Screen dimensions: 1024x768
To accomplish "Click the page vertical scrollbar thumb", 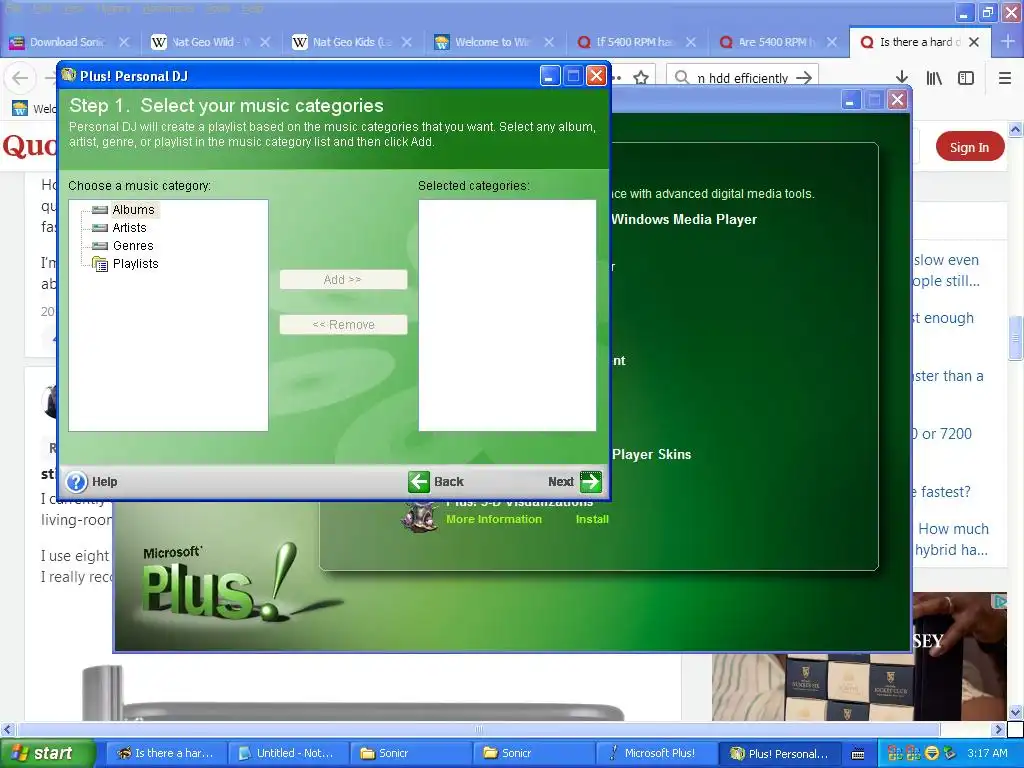I will coord(1016,338).
